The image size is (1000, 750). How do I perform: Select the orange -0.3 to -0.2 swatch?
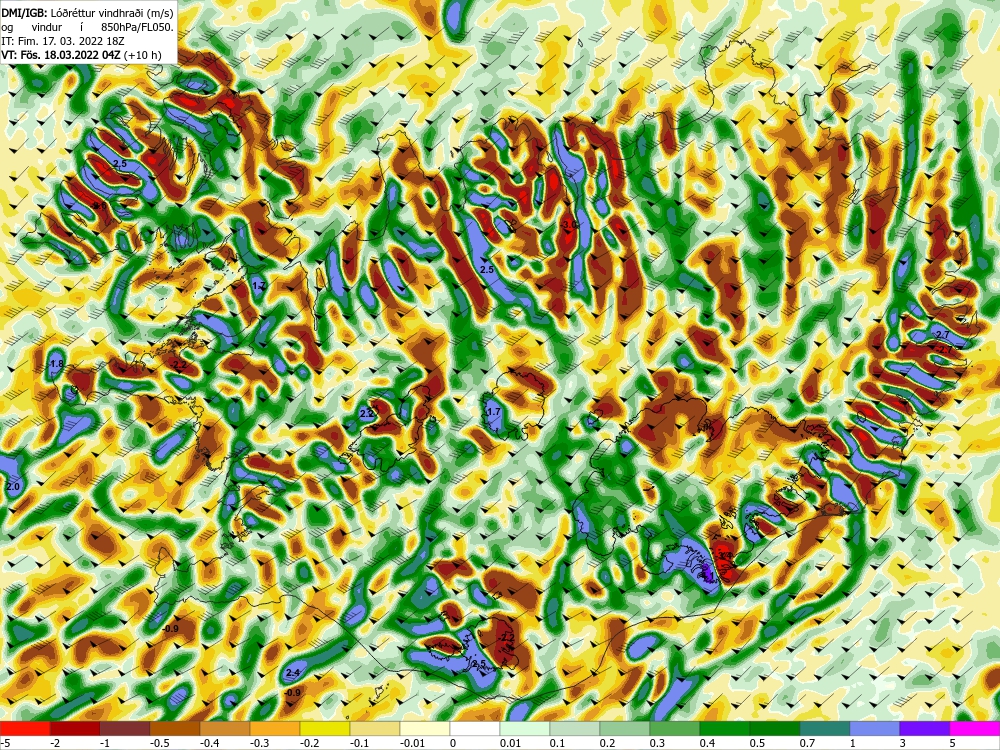coord(275,729)
